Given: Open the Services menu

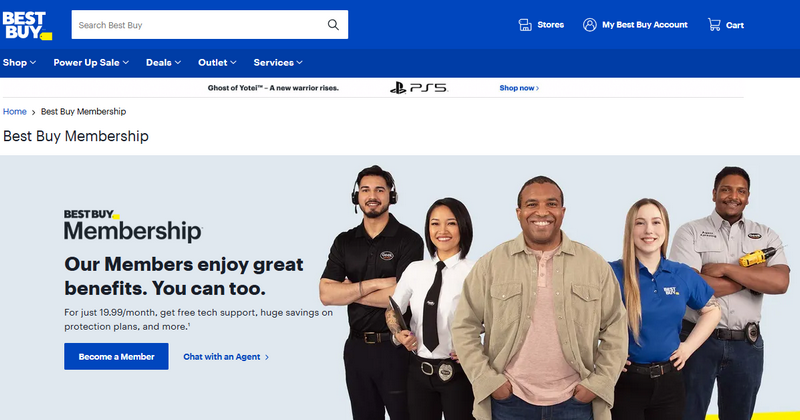Looking at the screenshot, I should tap(278, 62).
